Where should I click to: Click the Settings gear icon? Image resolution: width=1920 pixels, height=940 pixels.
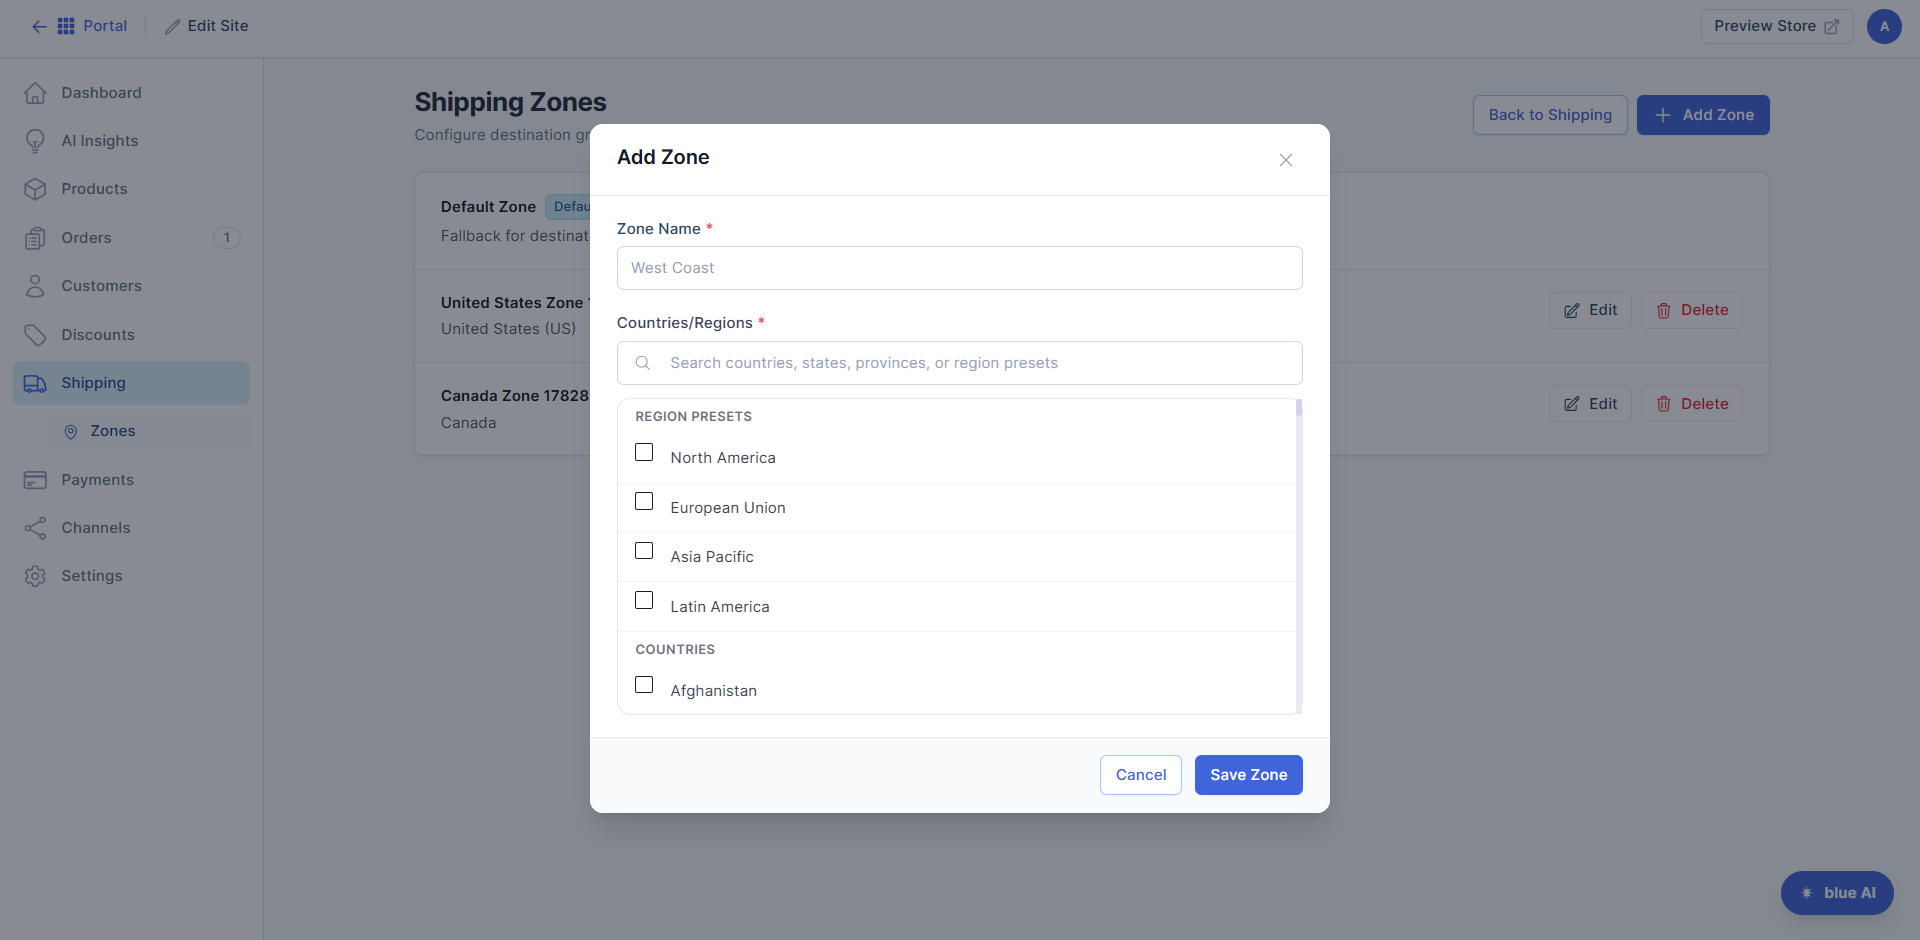(x=35, y=576)
